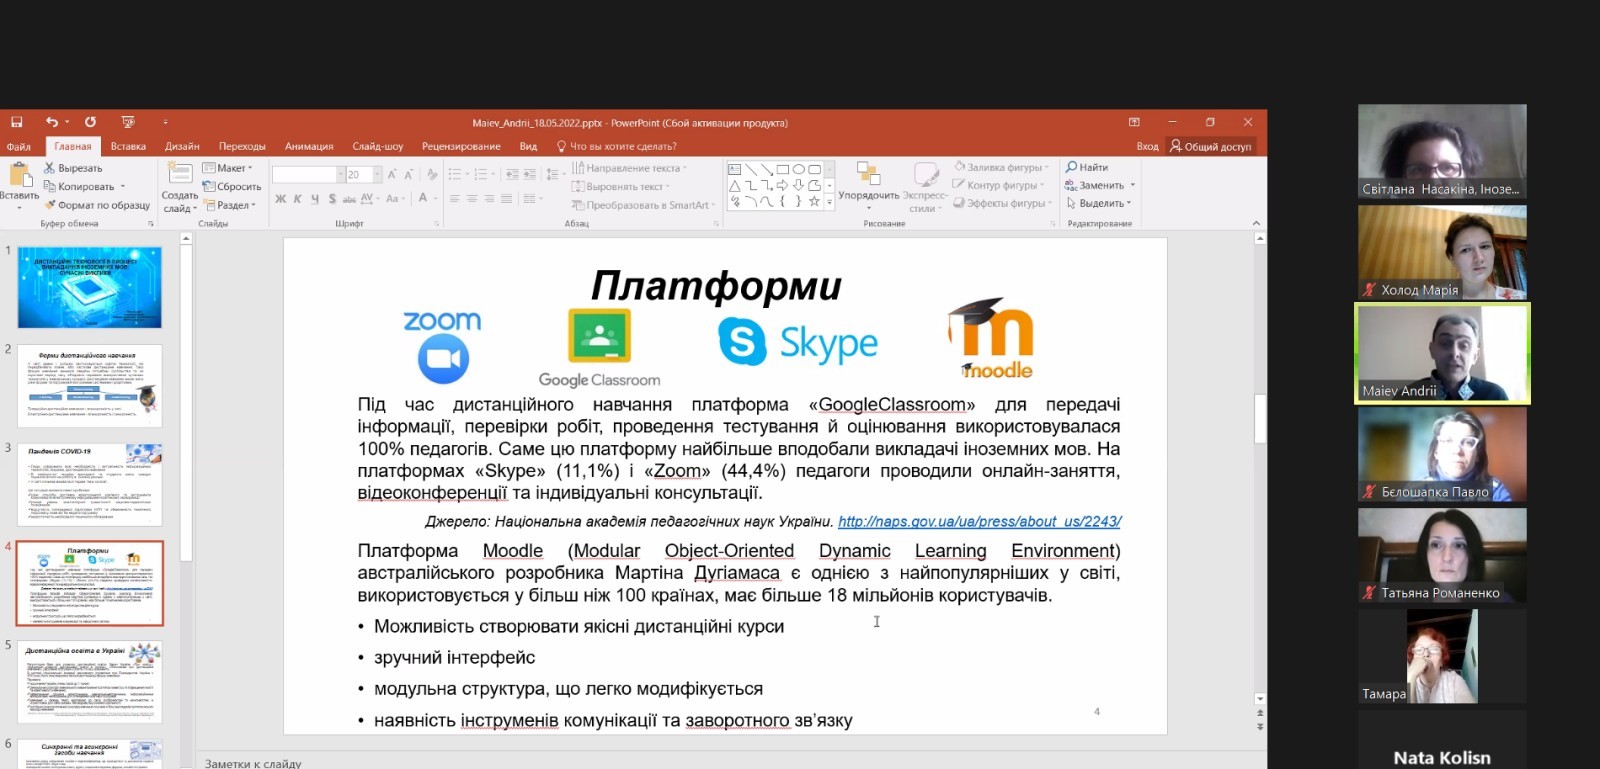The image size is (1600, 769).
Task: Align paragraph text to the left
Action: pyautogui.click(x=455, y=199)
